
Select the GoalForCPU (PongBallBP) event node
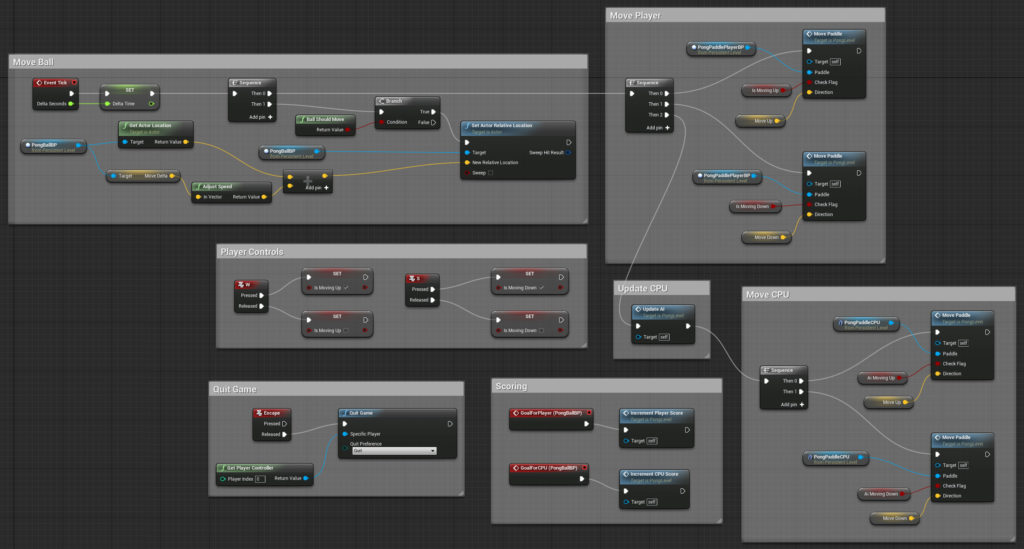point(549,473)
